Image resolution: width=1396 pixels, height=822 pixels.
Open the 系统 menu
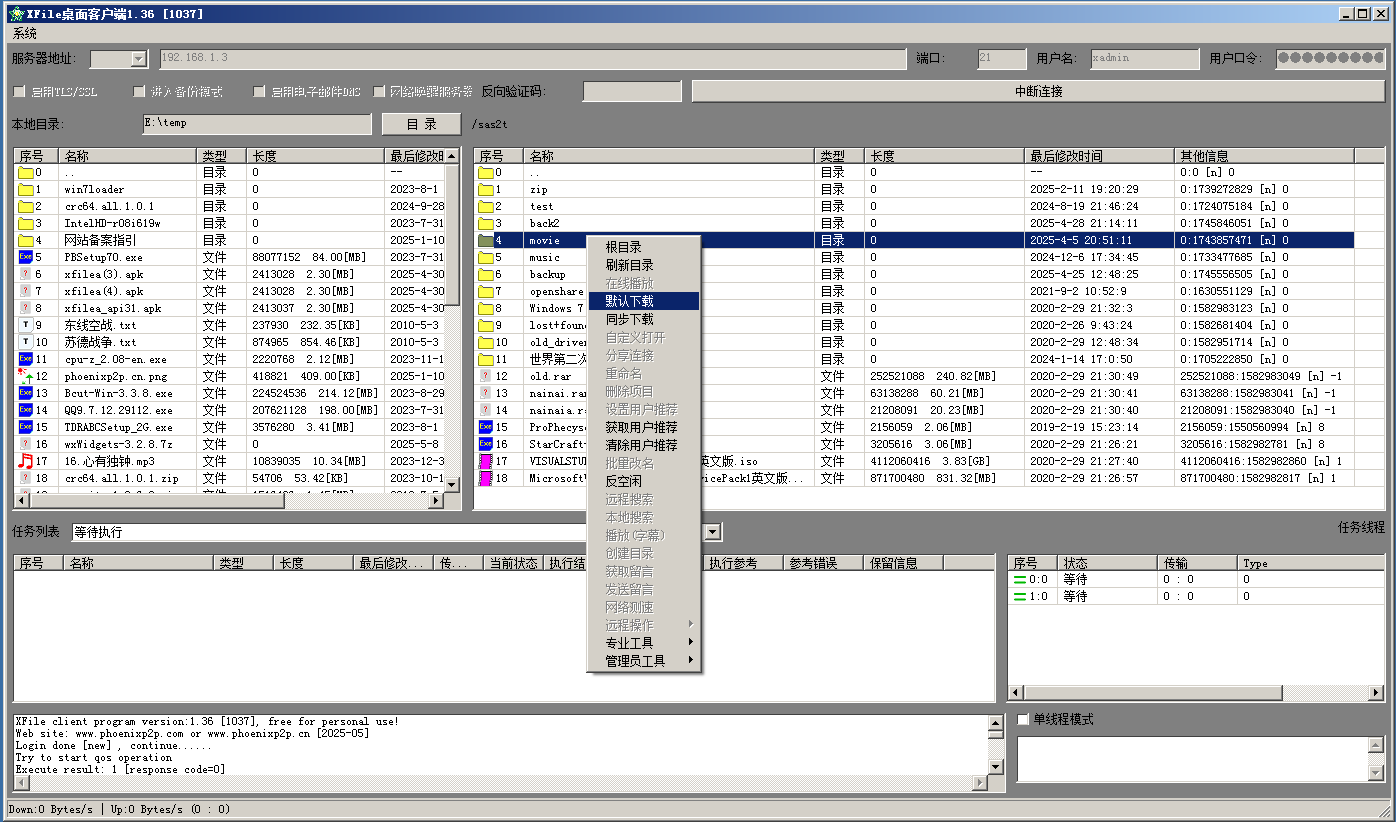tap(25, 33)
